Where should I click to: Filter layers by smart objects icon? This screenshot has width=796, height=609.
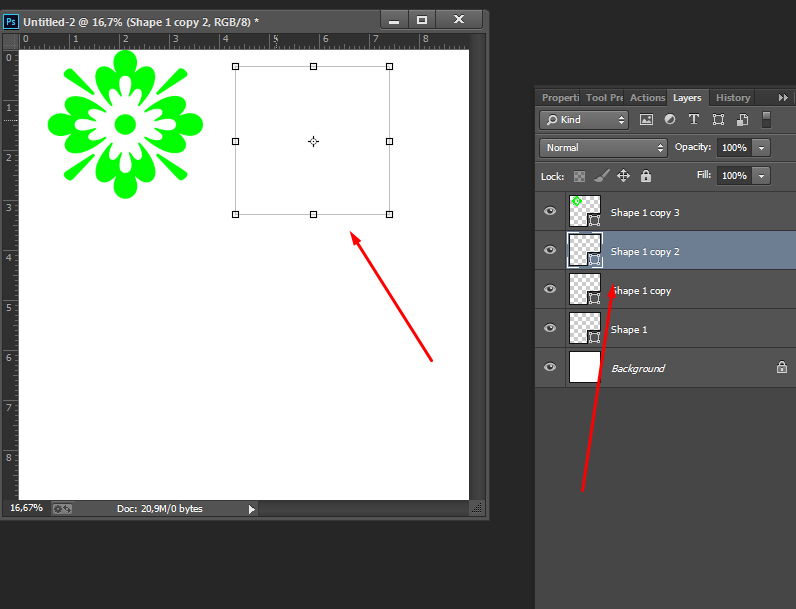(742, 120)
